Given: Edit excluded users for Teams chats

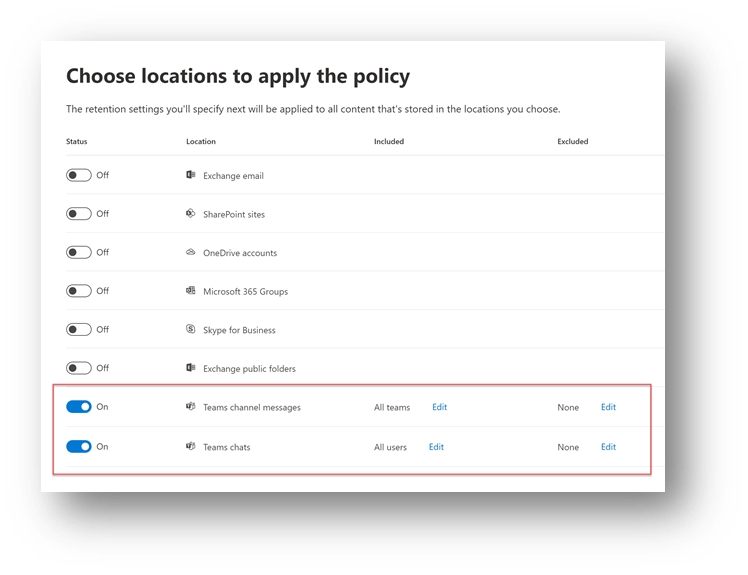Looking at the screenshot, I should 608,447.
